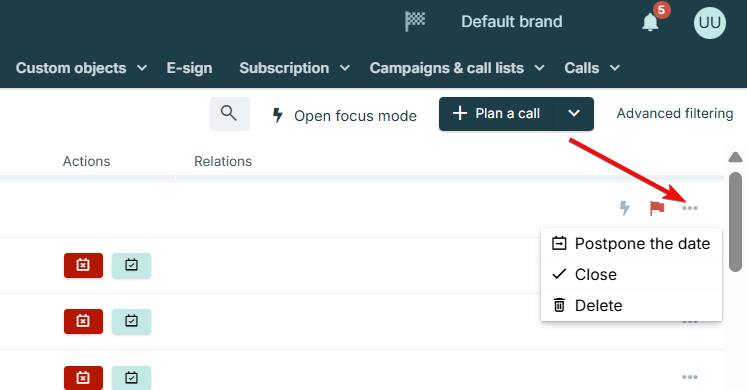Open notifications bell with 5 alerts

click(x=651, y=22)
